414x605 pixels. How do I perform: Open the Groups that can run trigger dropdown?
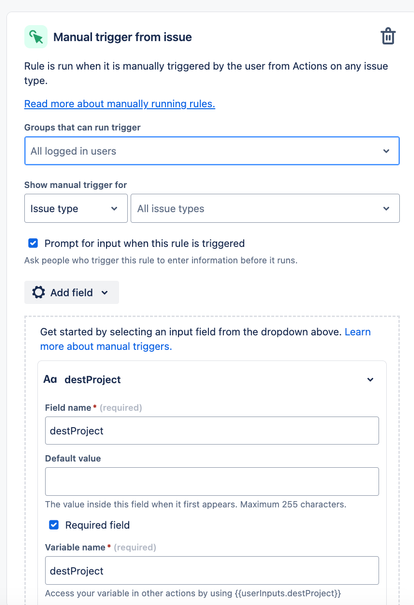[x=212, y=151]
